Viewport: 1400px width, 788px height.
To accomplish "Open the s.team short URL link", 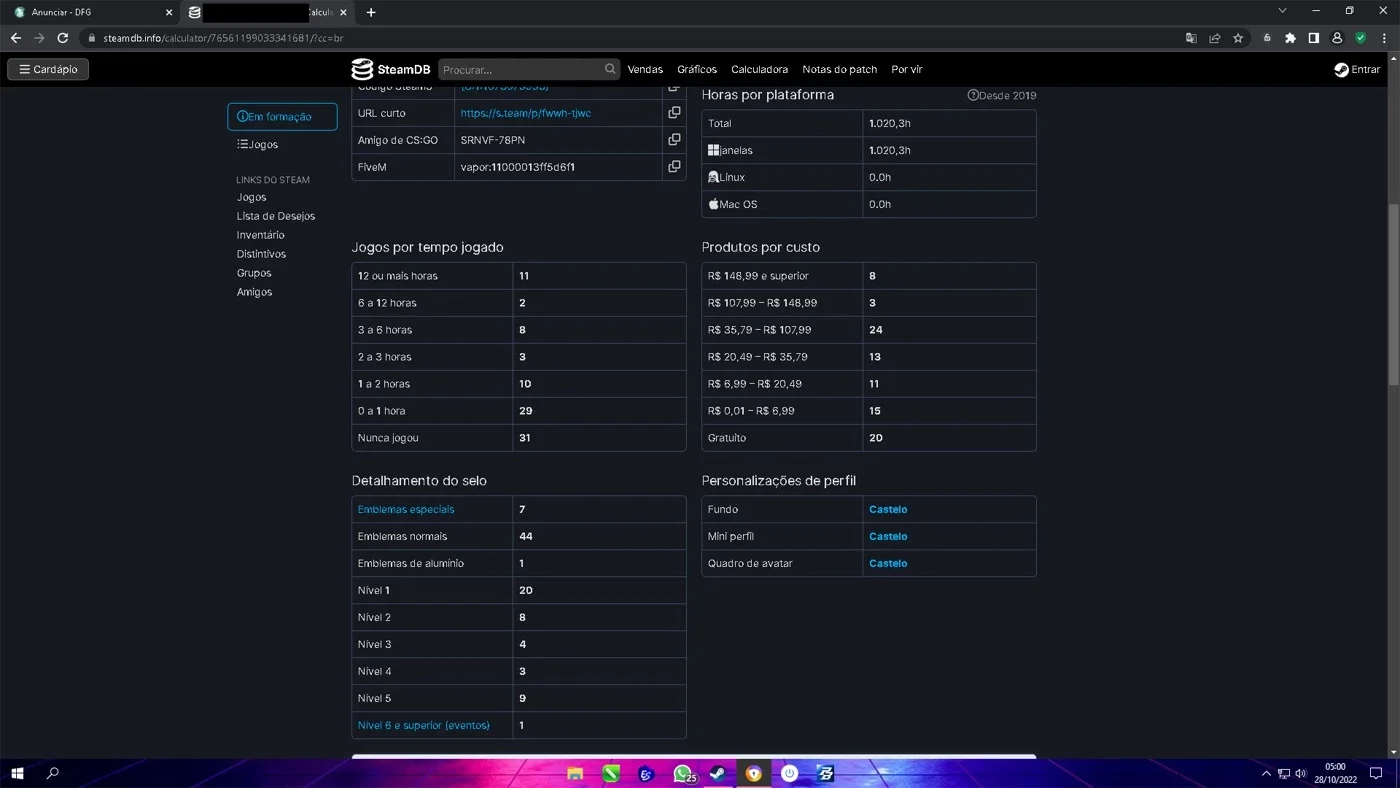I will point(525,113).
